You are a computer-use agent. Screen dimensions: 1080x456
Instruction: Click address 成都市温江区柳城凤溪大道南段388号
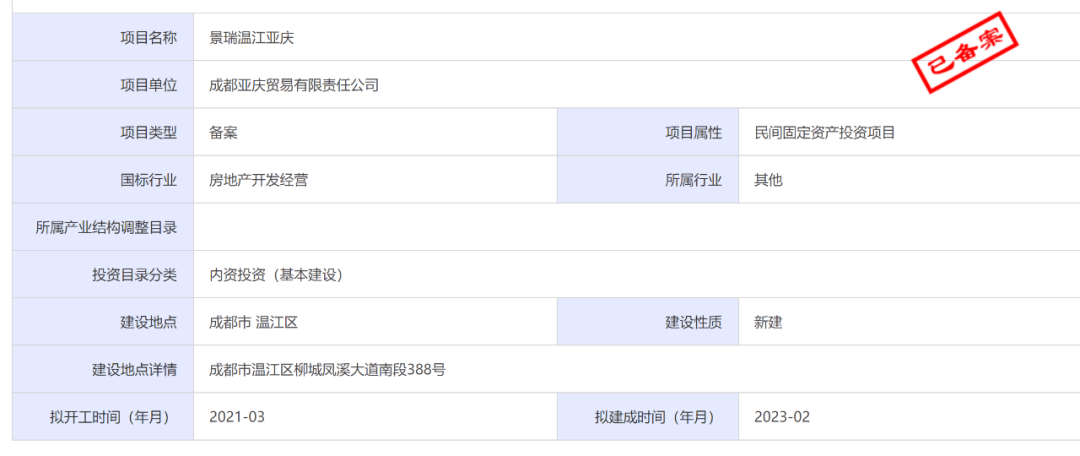click(327, 370)
